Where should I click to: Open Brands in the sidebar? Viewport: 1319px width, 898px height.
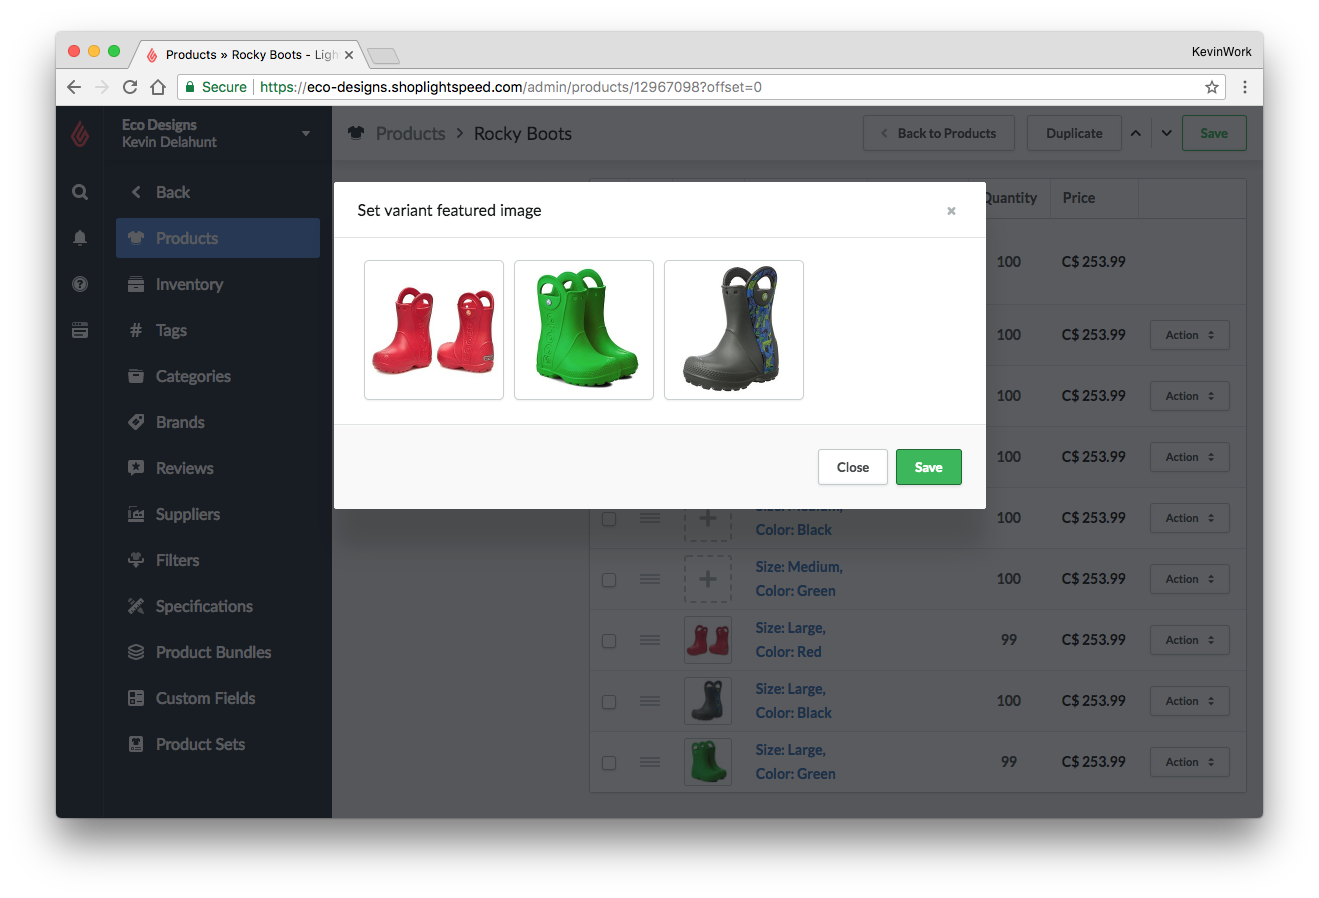tap(218, 422)
